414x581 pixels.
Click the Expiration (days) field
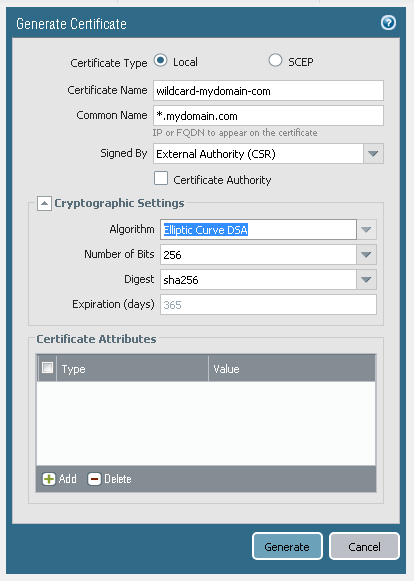(x=268, y=305)
